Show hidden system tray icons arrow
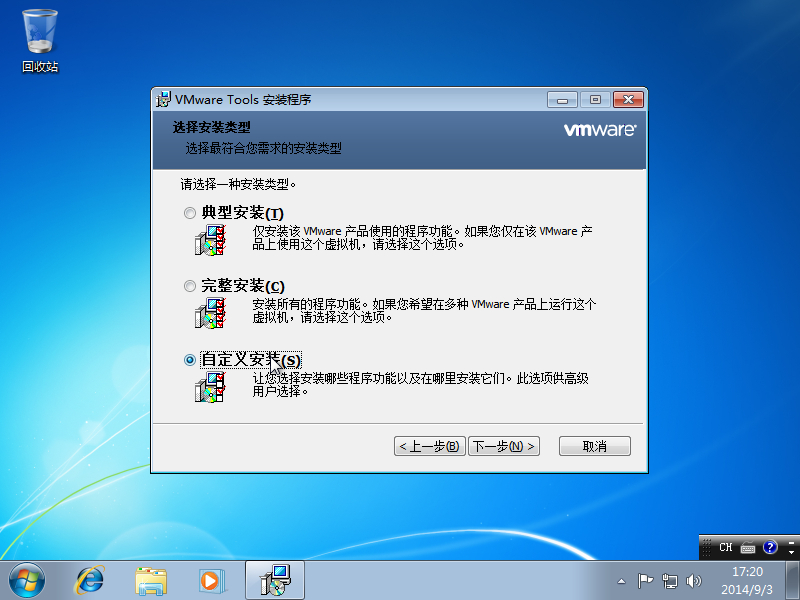The height and width of the screenshot is (600, 800). tap(621, 581)
